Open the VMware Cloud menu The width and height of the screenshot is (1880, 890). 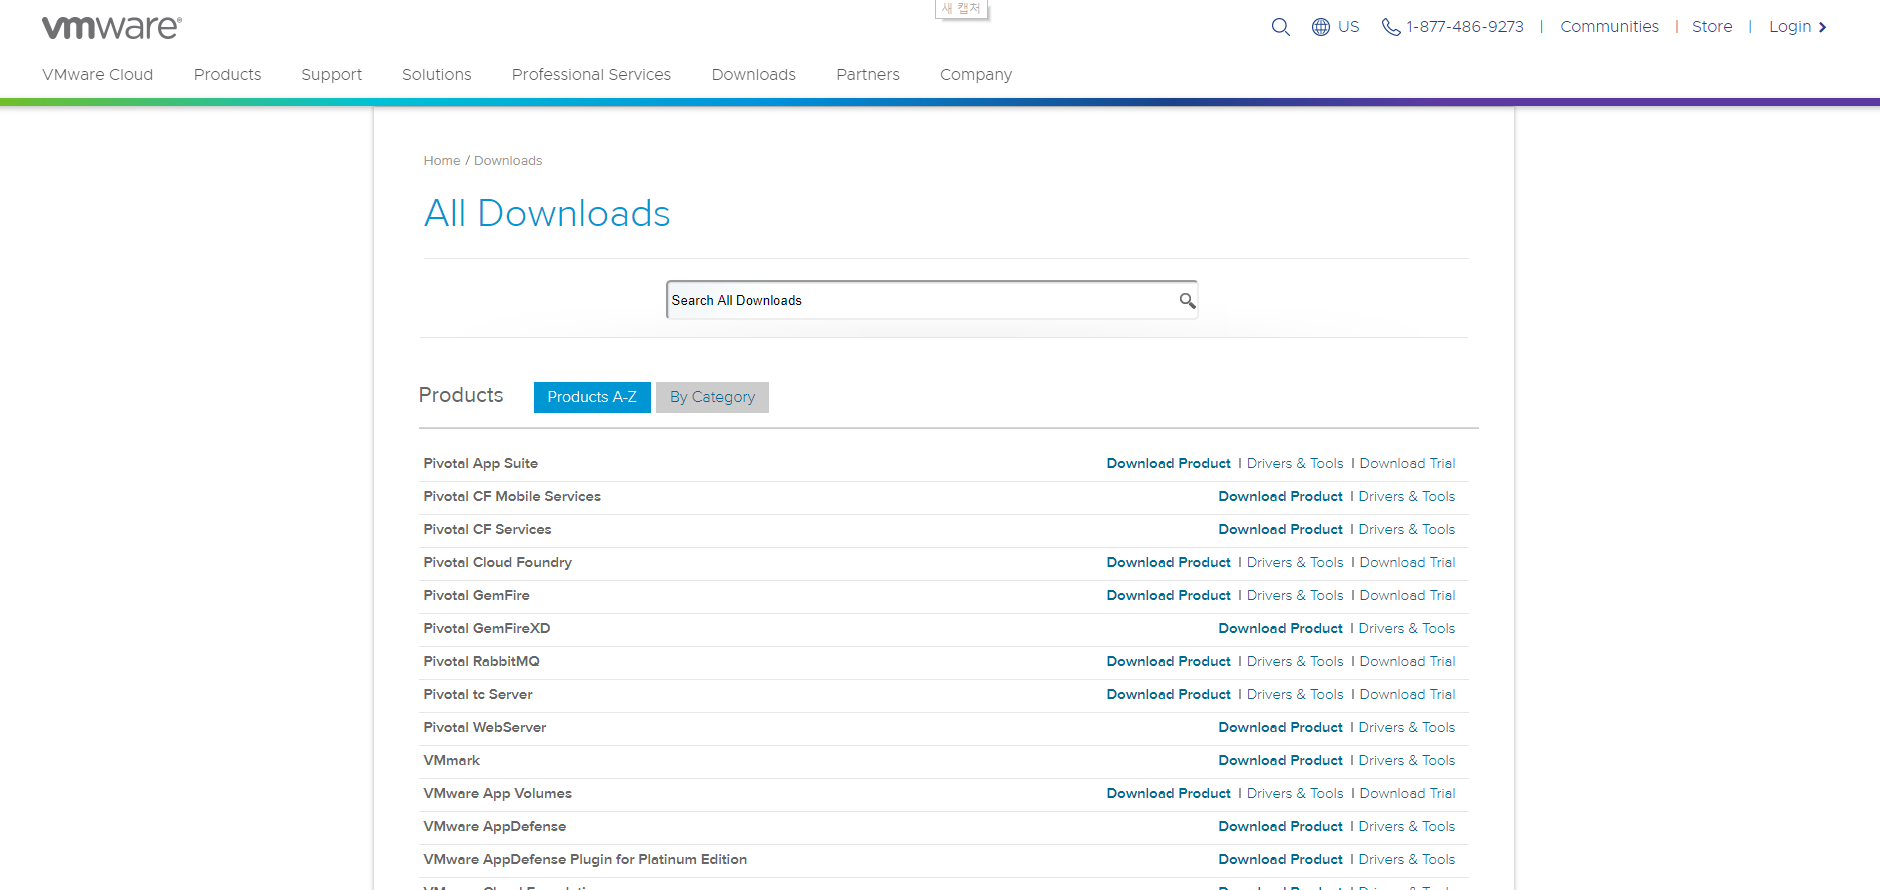coord(98,74)
